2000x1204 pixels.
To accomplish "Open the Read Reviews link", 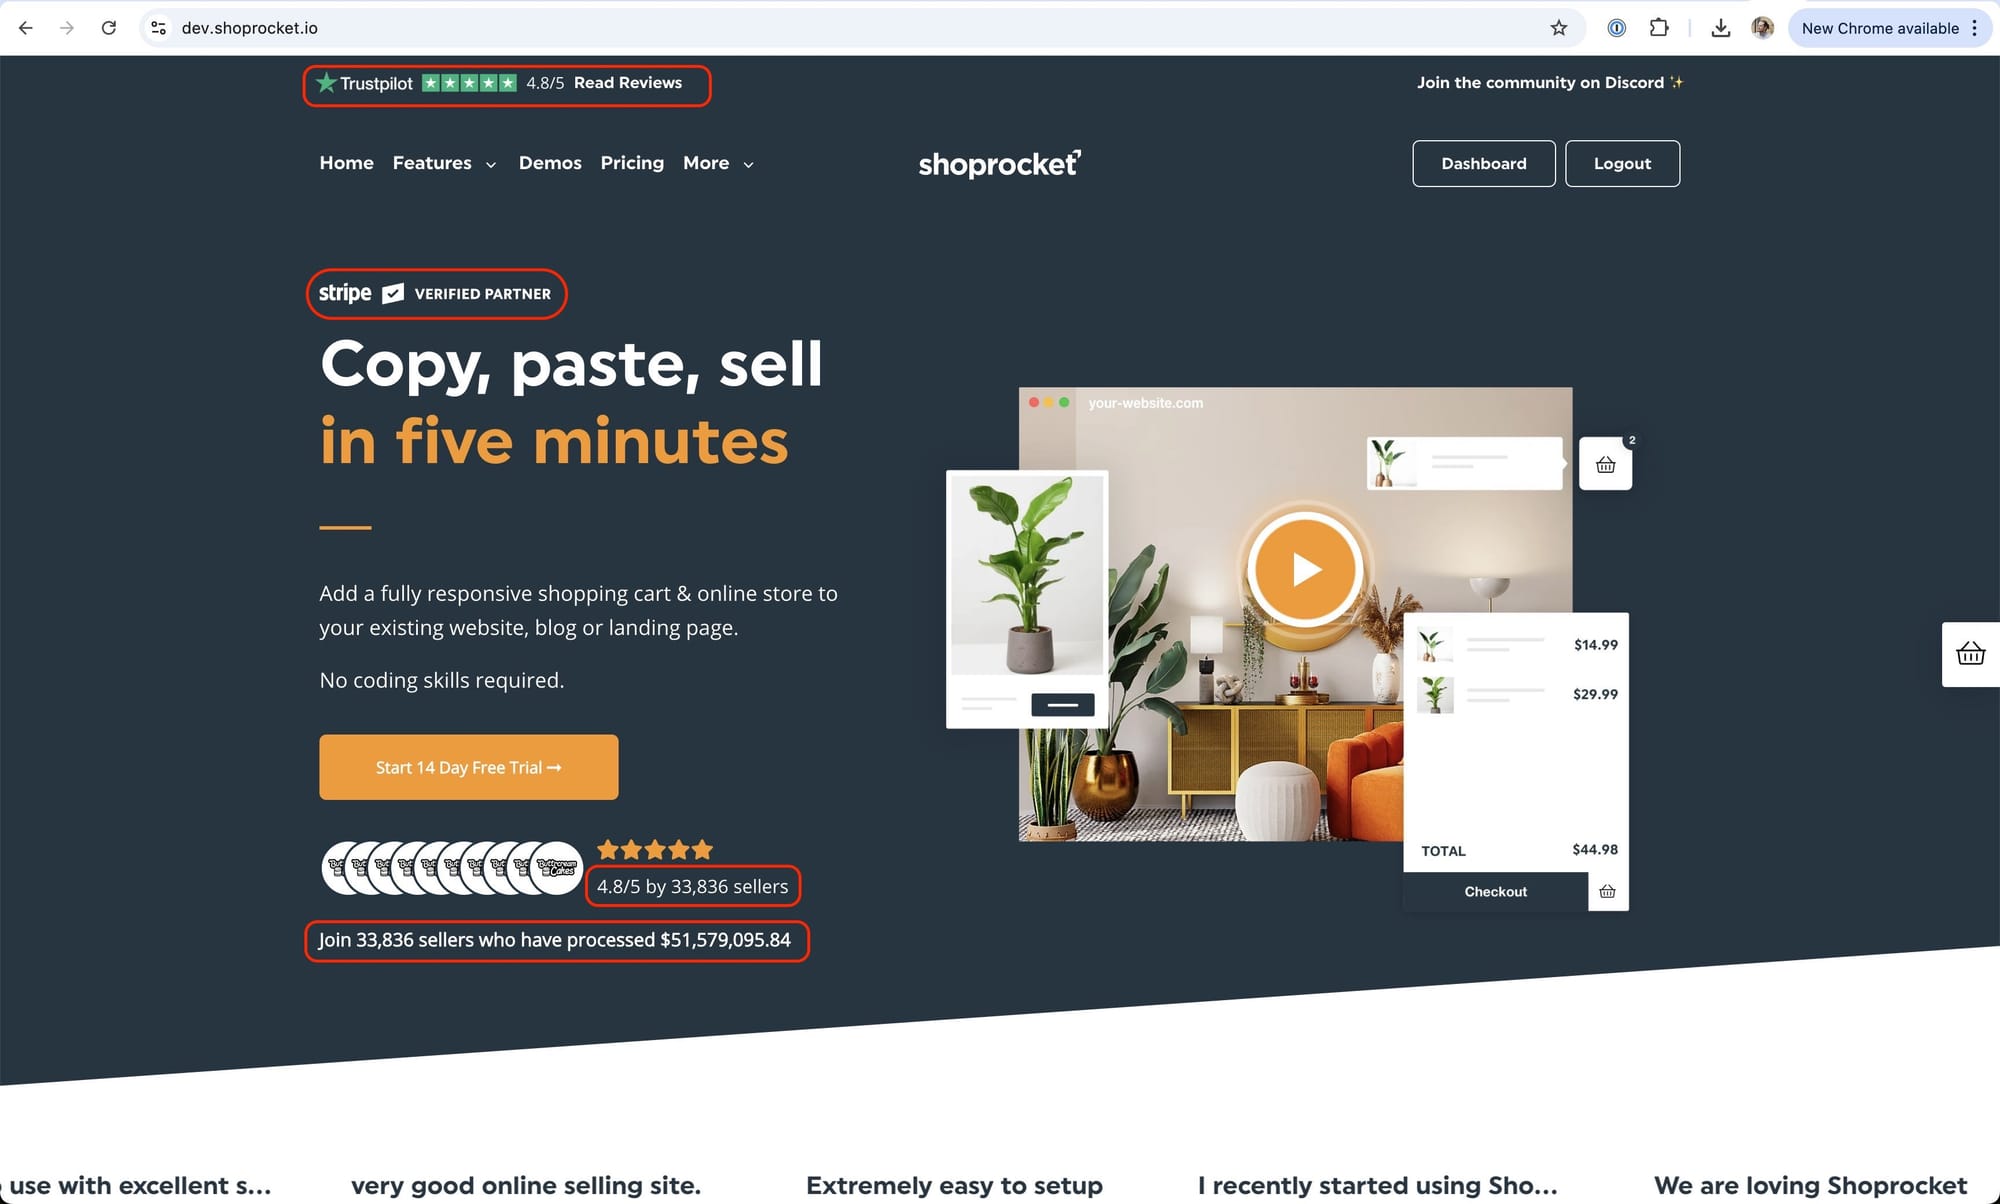I will pos(628,83).
